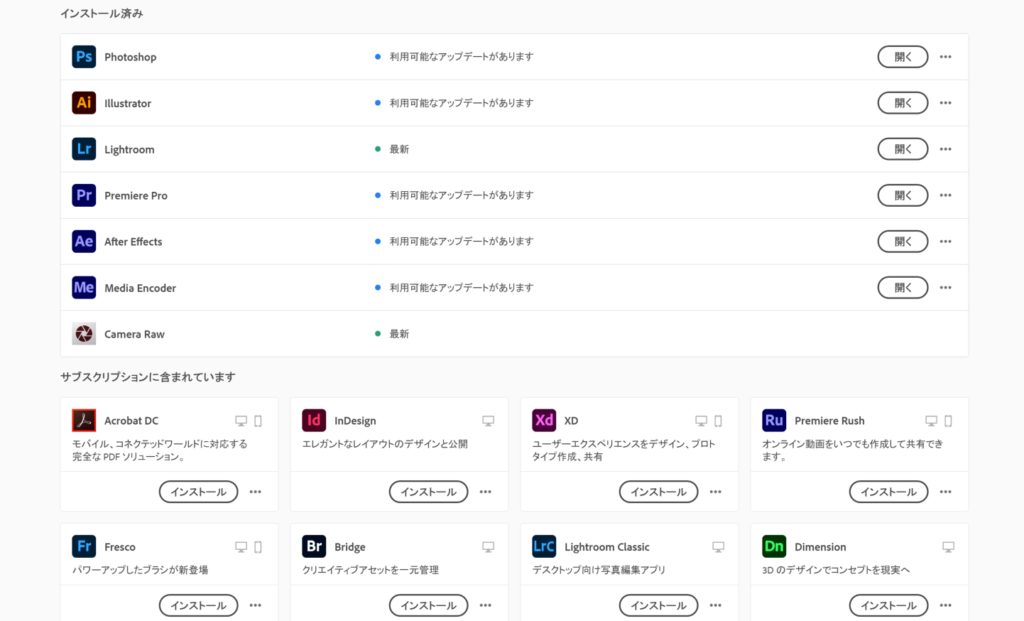Install XD with インストール button
This screenshot has height=621, width=1024.
(658, 492)
